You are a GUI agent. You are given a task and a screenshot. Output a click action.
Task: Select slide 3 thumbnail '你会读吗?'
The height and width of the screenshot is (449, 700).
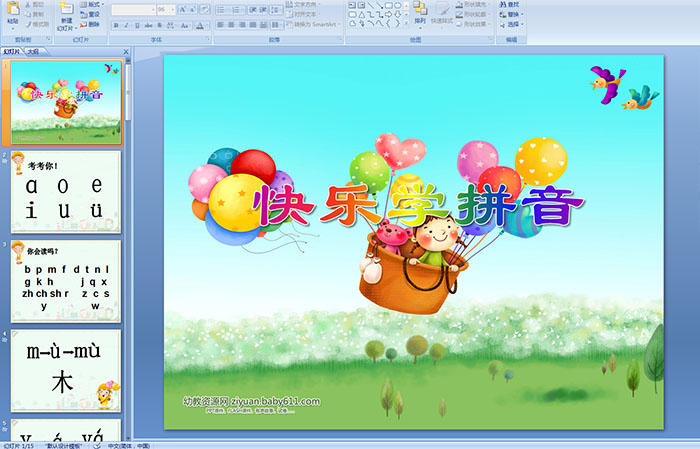coord(66,281)
